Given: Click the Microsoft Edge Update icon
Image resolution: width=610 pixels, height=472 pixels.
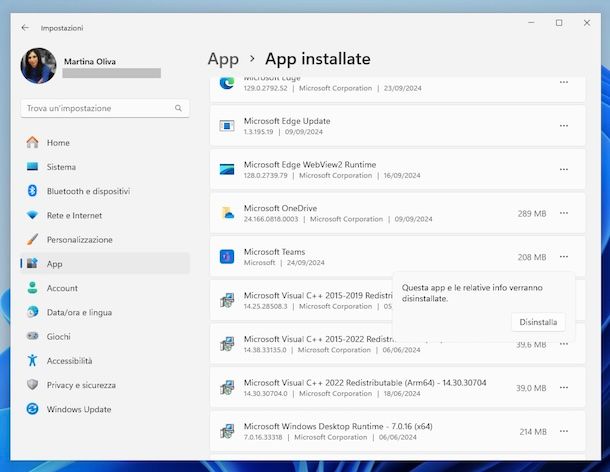Looking at the screenshot, I should coord(227,126).
